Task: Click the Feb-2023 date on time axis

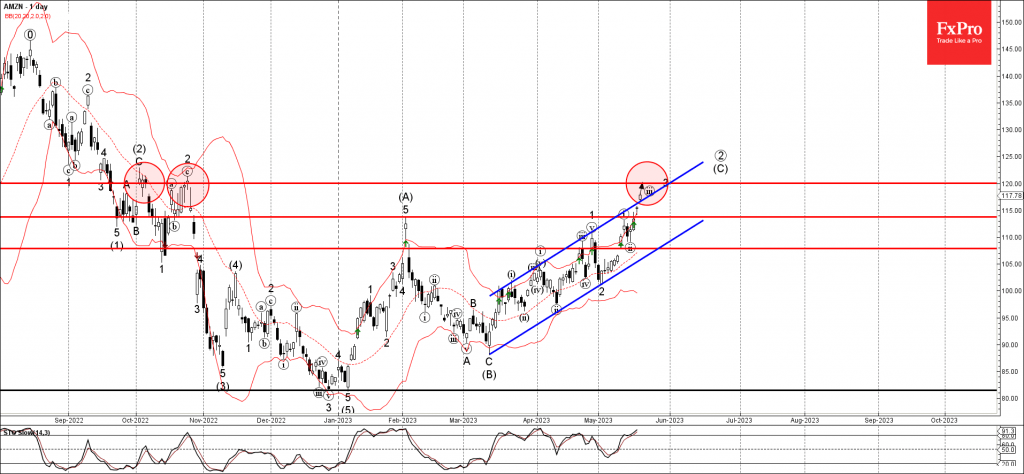Action: [403, 421]
